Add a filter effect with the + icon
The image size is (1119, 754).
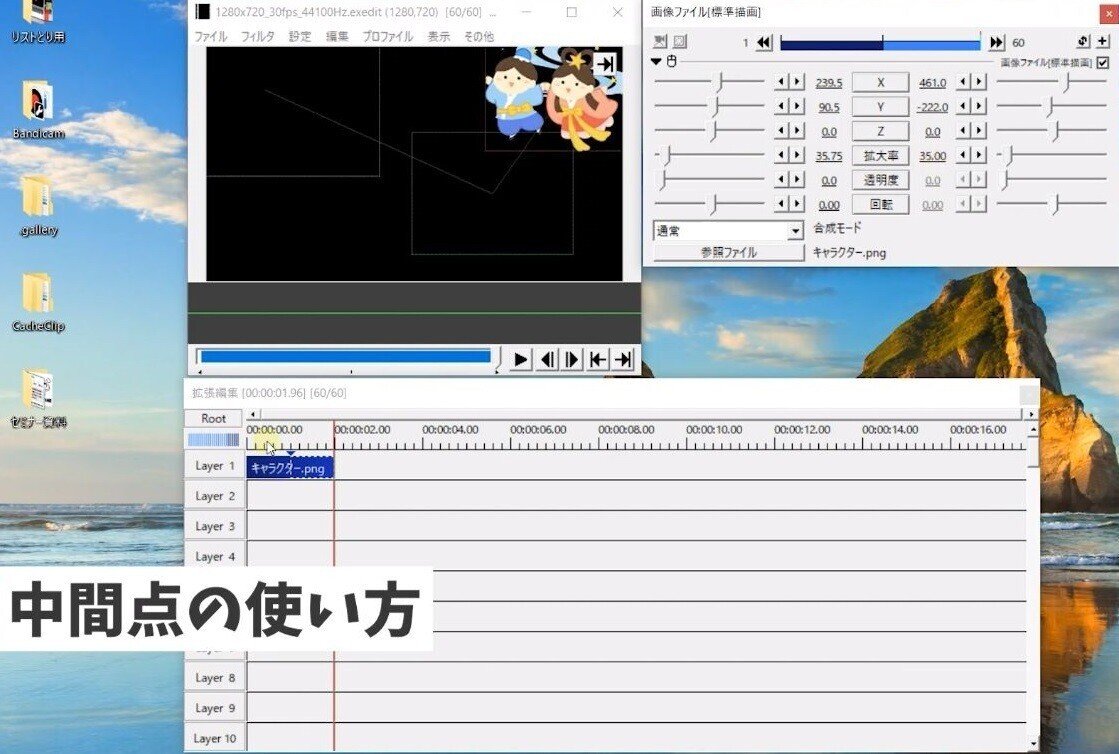[x=1103, y=42]
